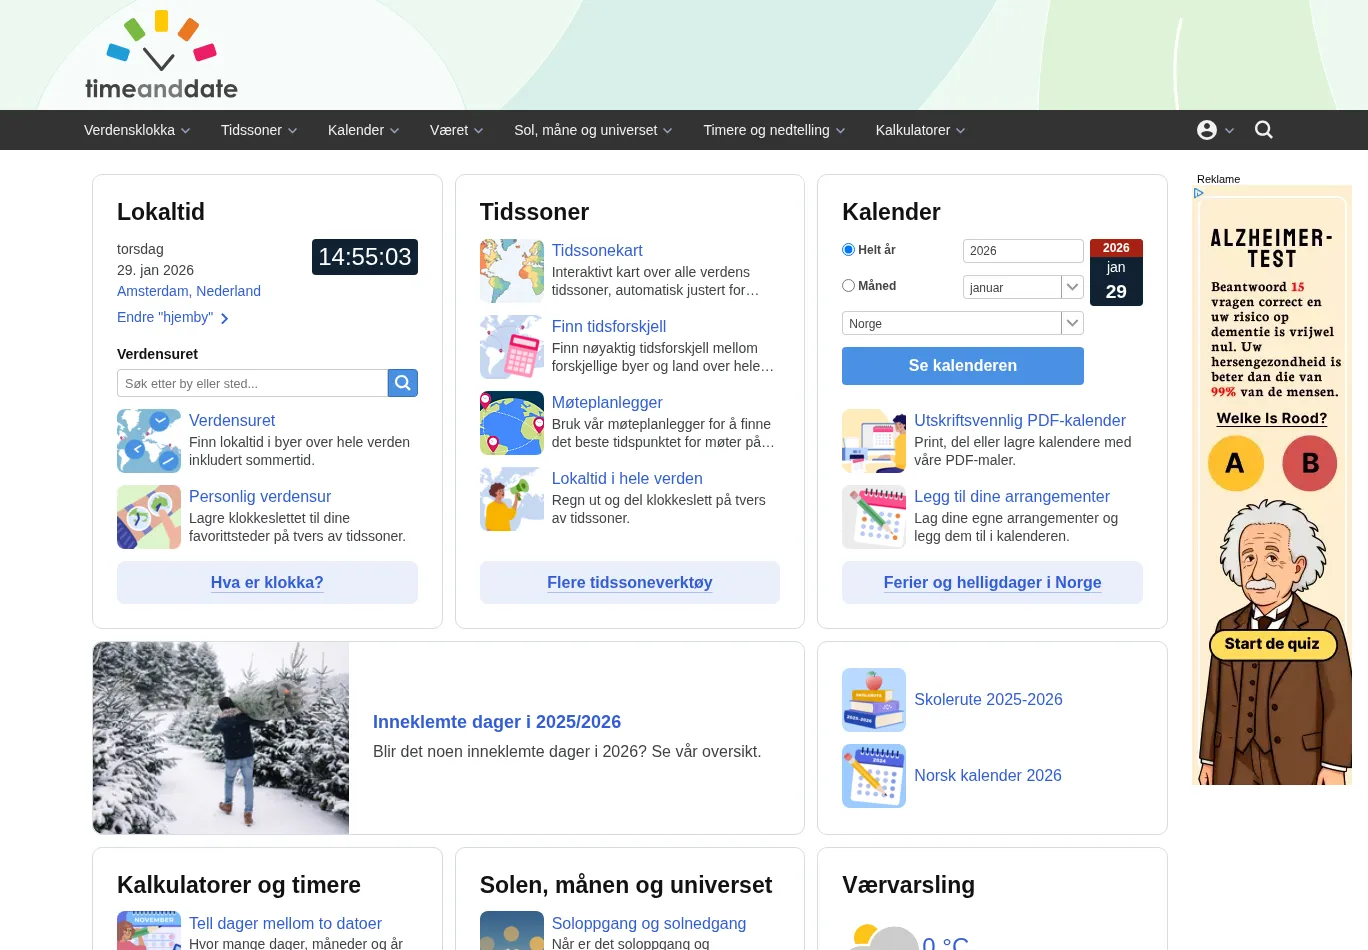
Task: Select the Måned radio button
Action: click(849, 286)
